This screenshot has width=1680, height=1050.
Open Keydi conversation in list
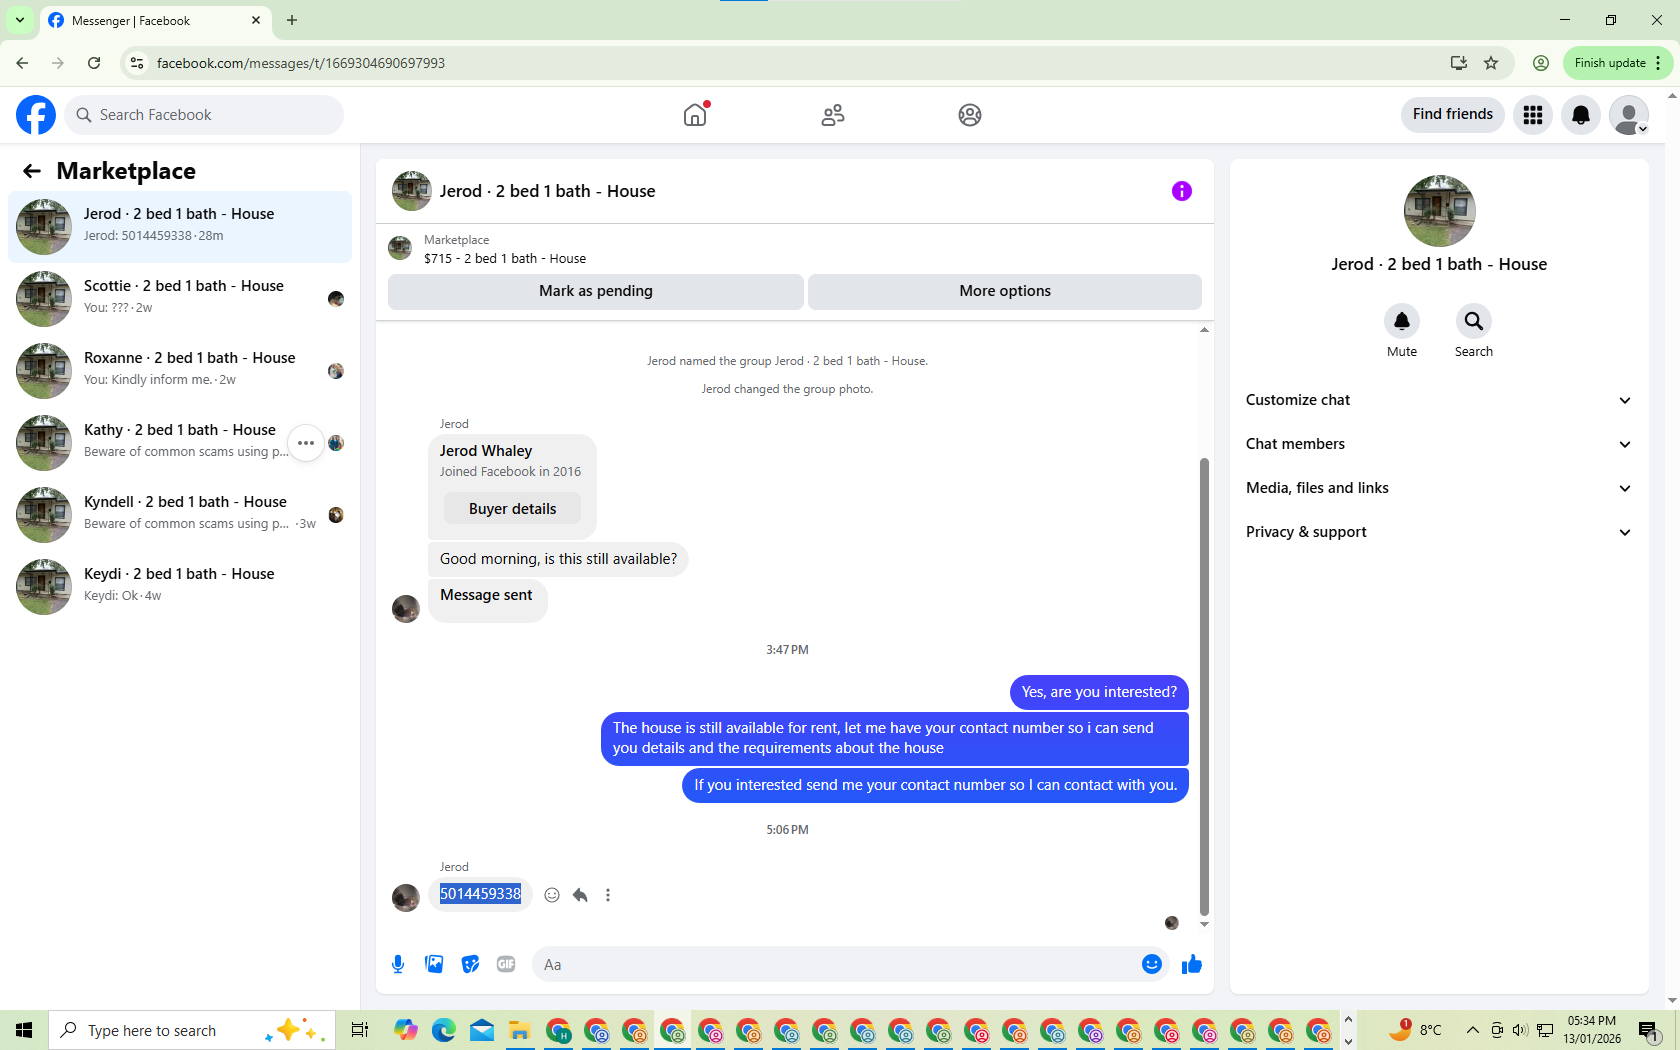tap(180, 587)
